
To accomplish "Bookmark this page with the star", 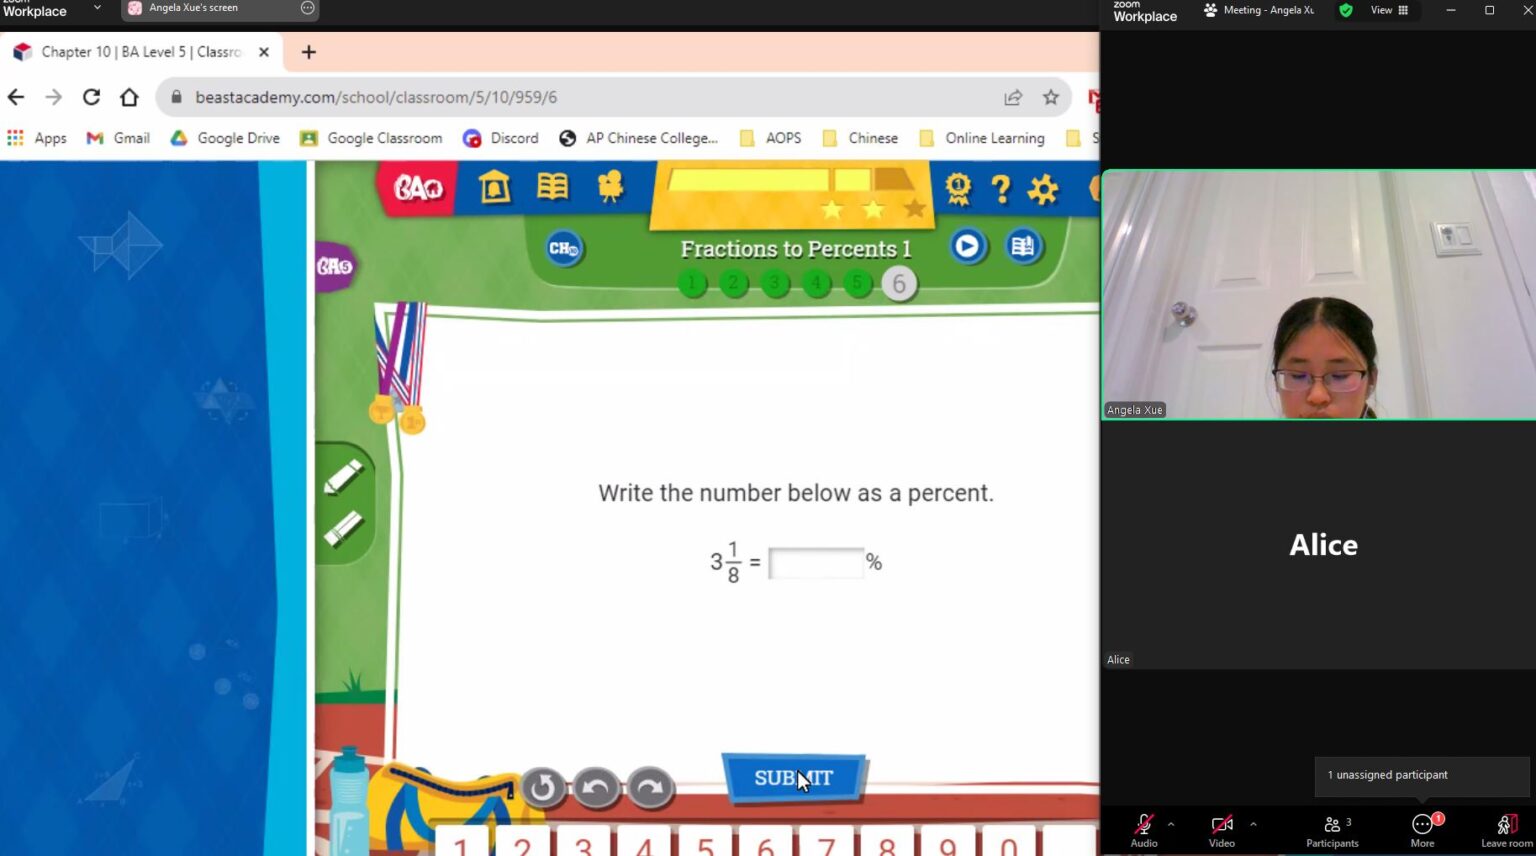I will click(x=1050, y=97).
